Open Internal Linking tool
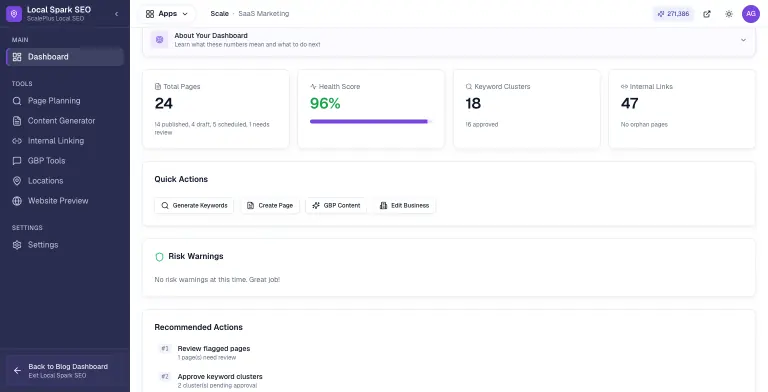Image resolution: width=768 pixels, height=392 pixels. pos(65,141)
